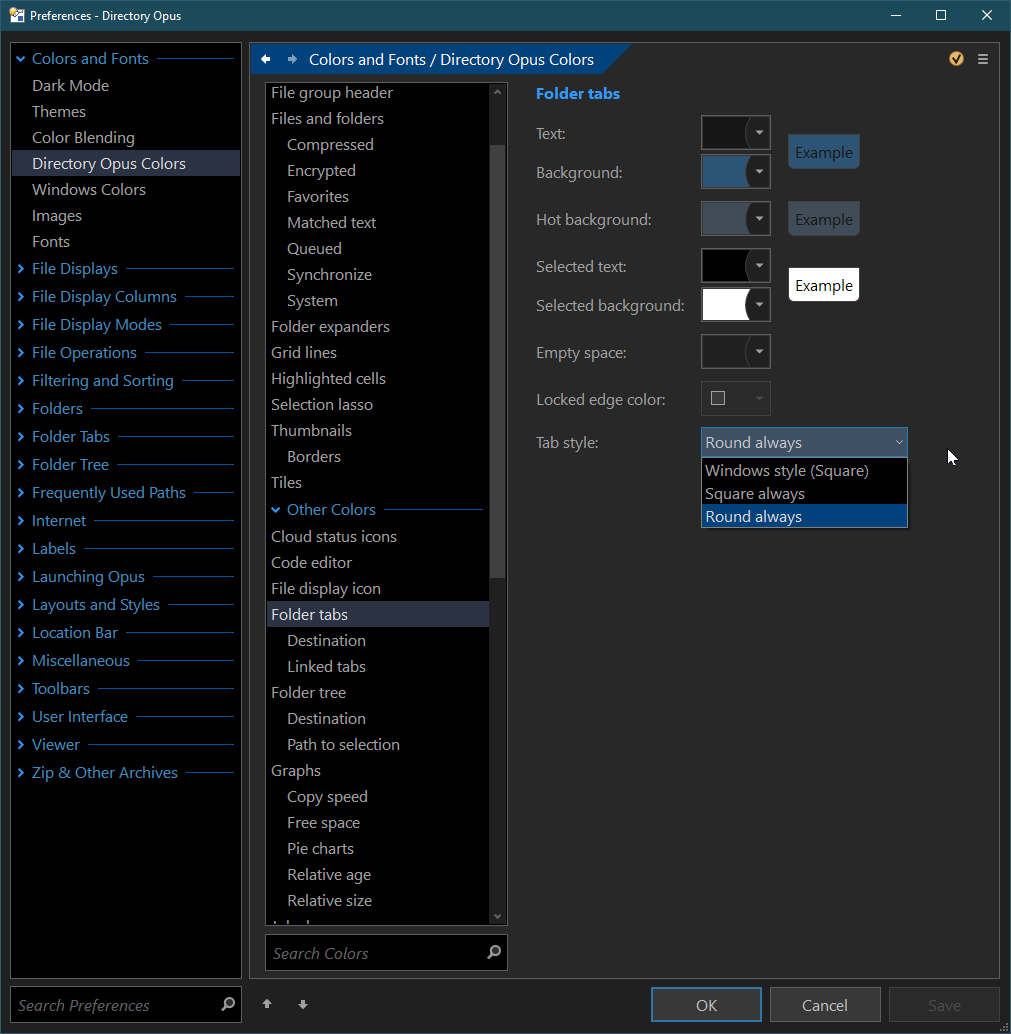Open the Tab style combo box
This screenshot has height=1034, width=1011.
[804, 442]
